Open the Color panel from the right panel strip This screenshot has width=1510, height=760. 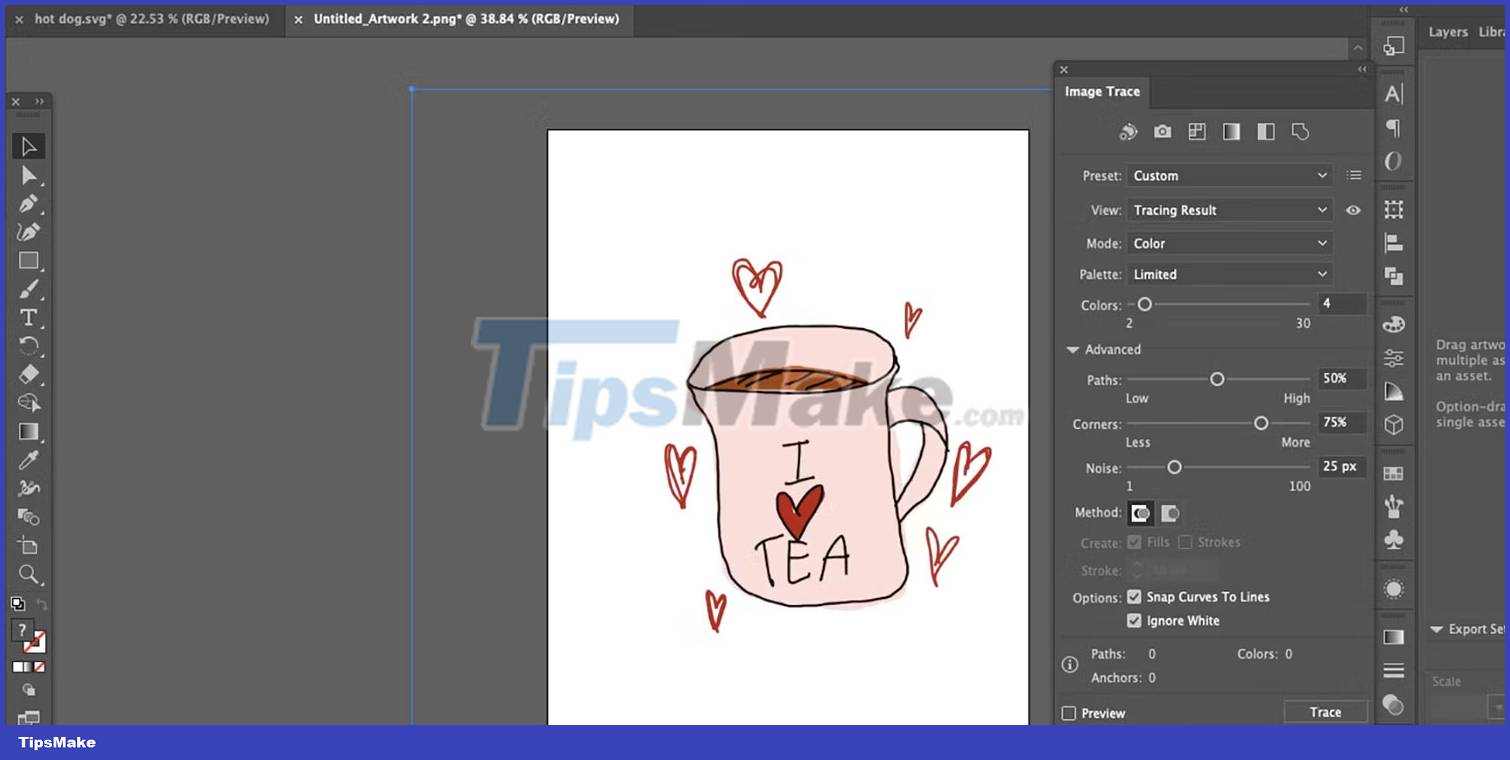1393,323
